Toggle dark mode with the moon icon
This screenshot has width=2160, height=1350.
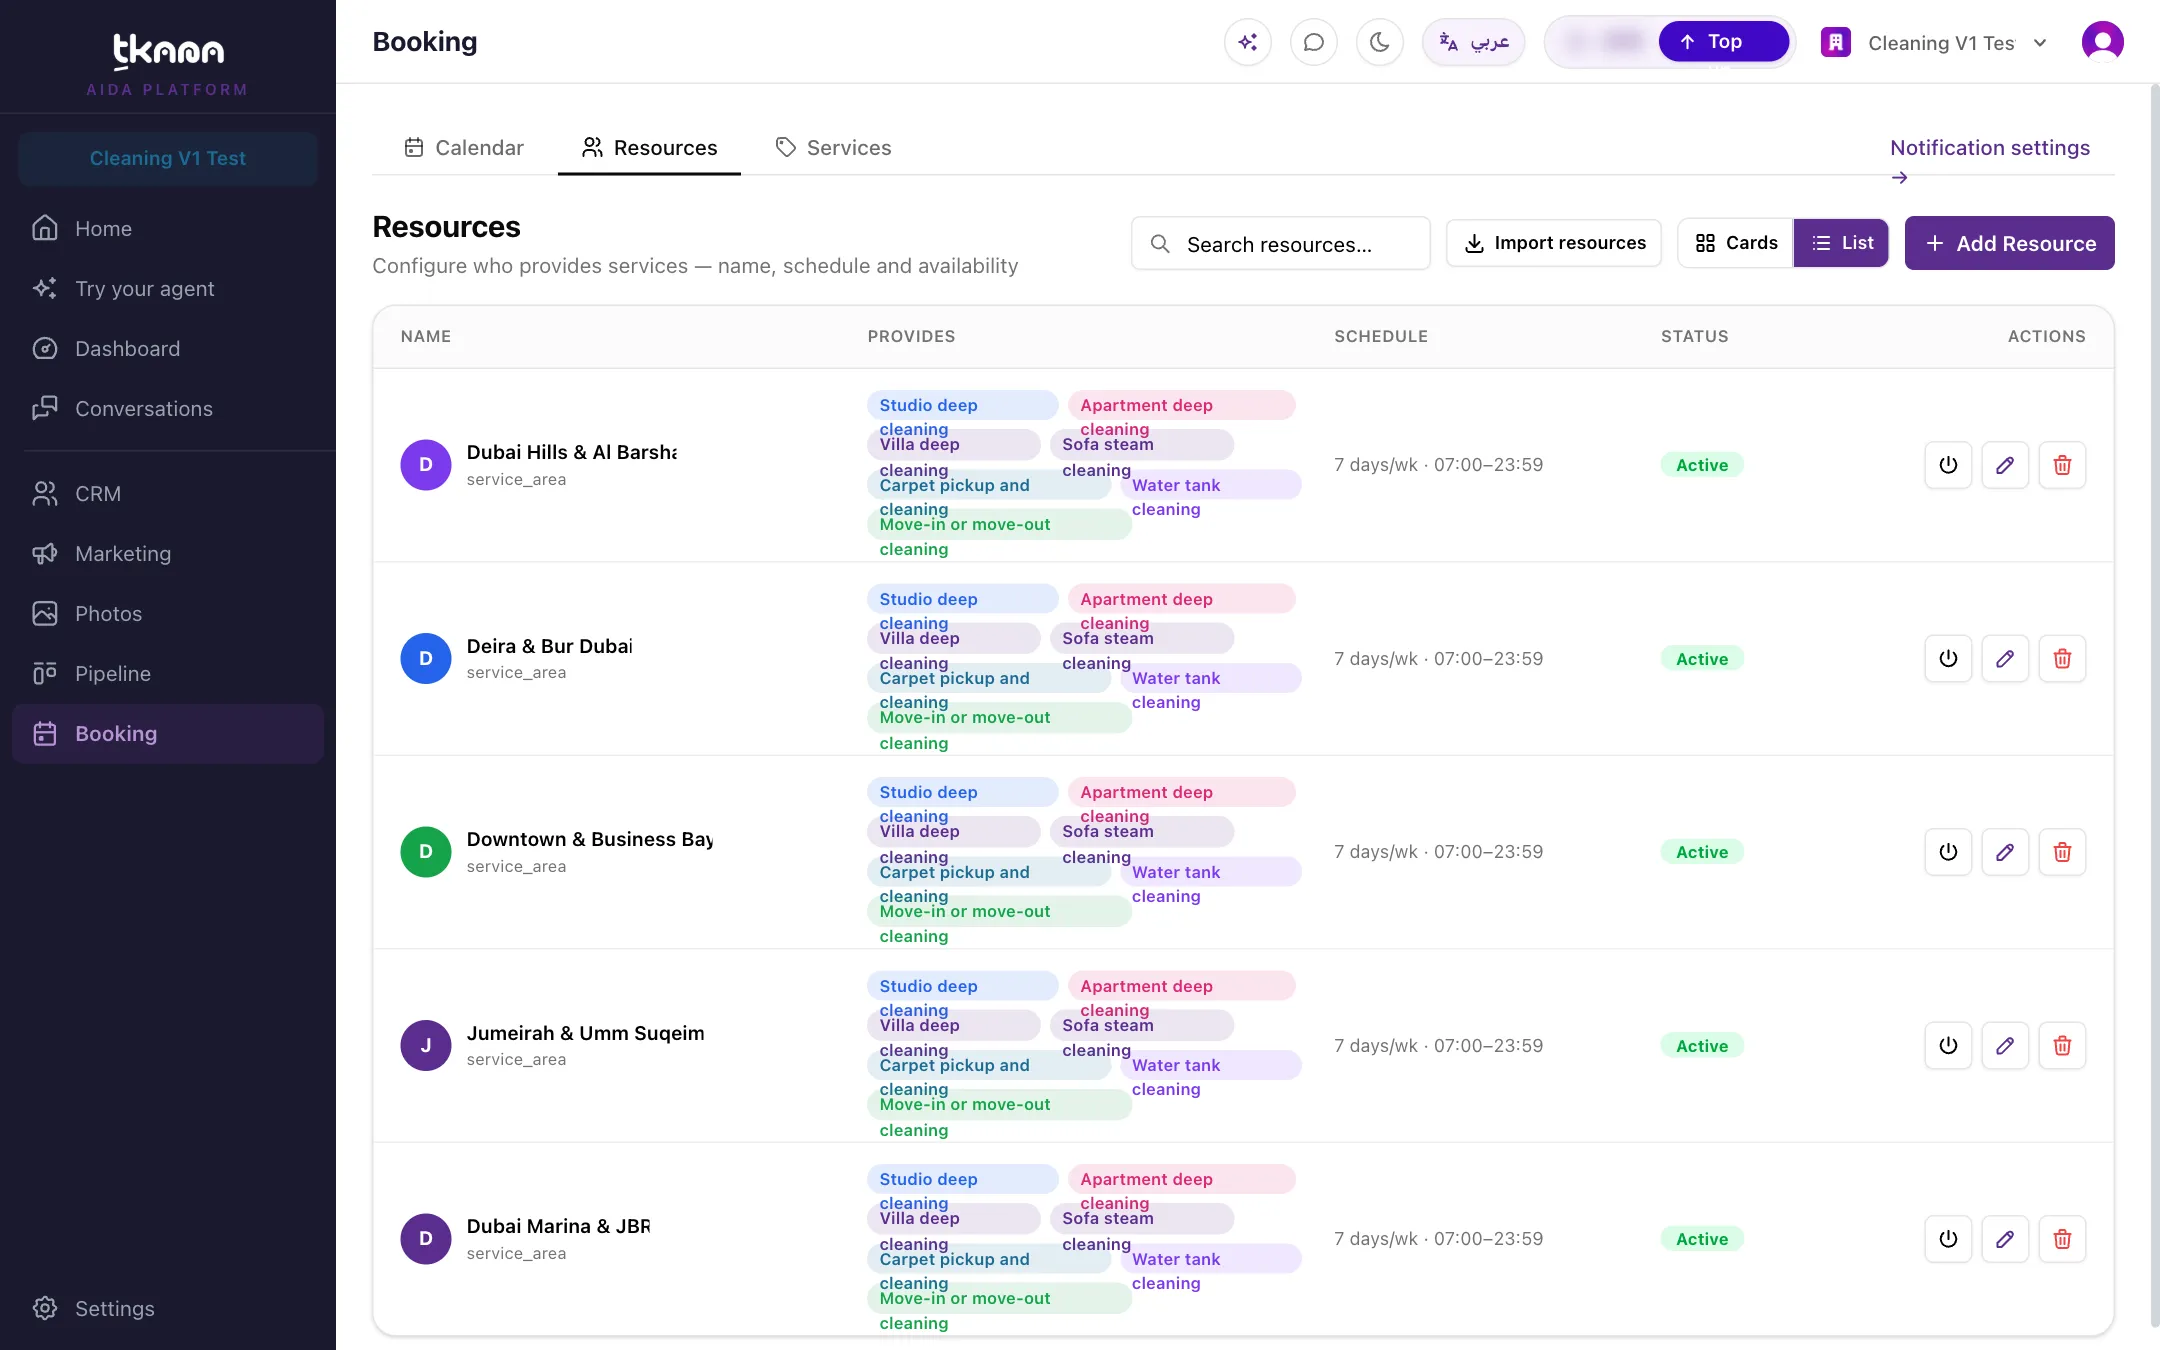pos(1379,42)
